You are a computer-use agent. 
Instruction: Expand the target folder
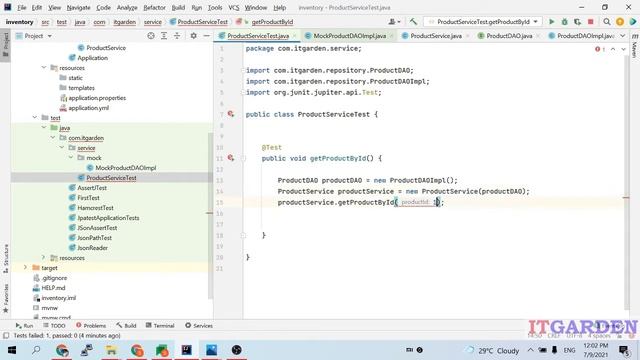coord(25,268)
